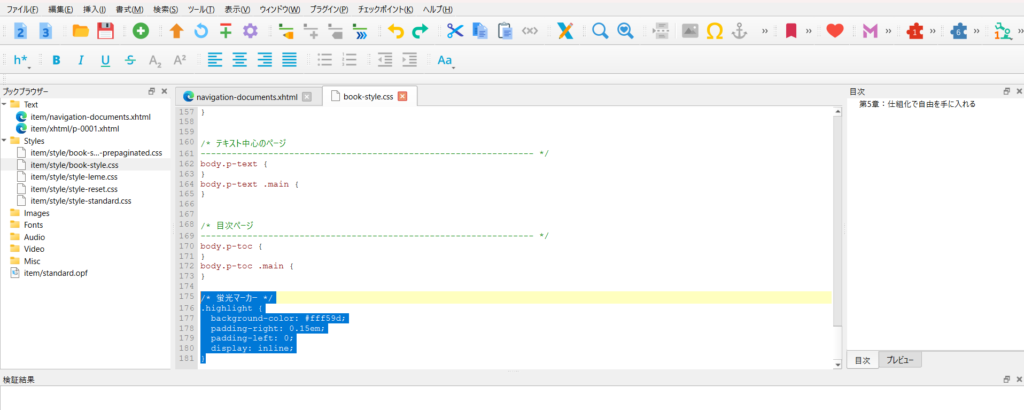The image size is (1024, 410).
Task: Open Find and Replace magnifier icon
Action: click(600, 31)
